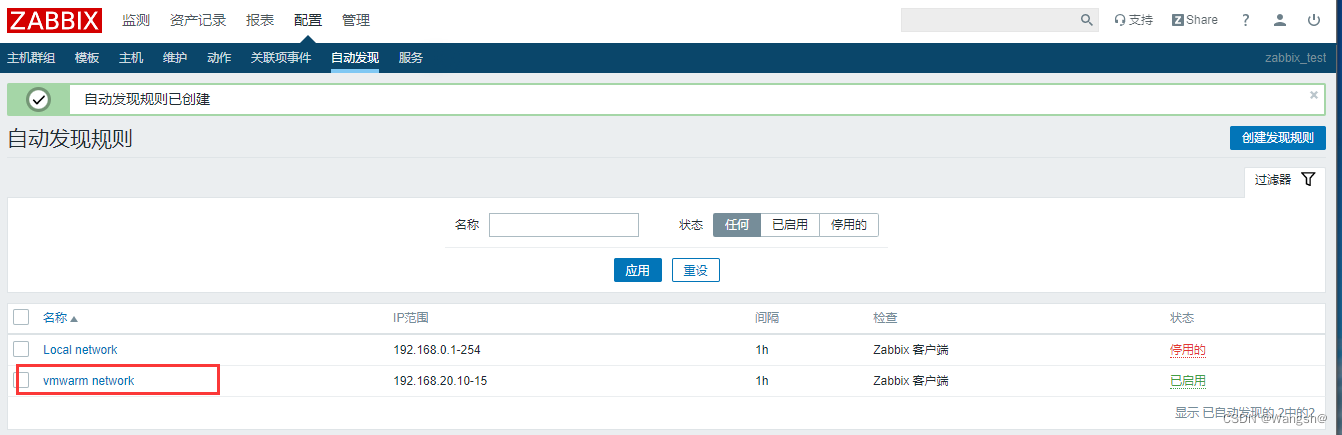Click the search magnifier icon
The width and height of the screenshot is (1342, 435).
coord(1087,20)
